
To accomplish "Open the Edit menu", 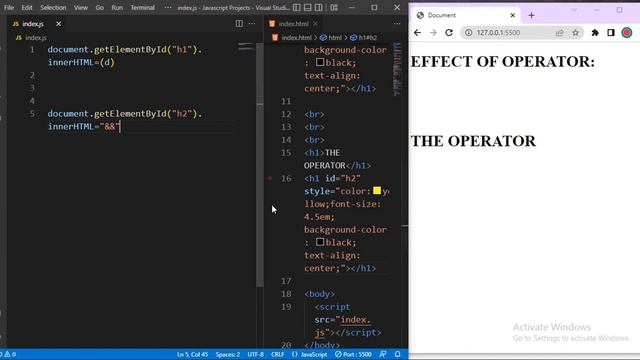I will tap(27, 7).
